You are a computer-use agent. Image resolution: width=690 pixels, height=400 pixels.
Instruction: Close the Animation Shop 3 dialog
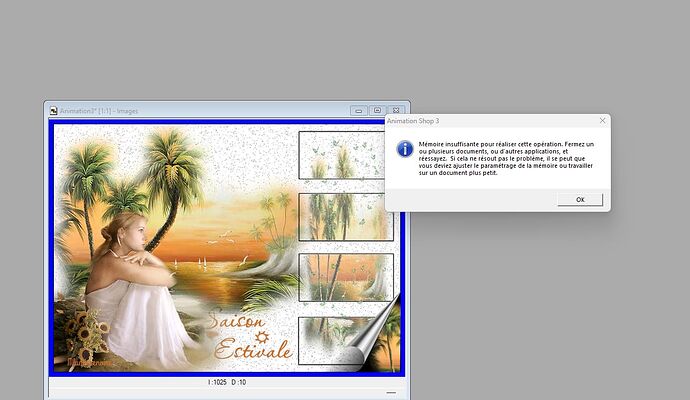coord(602,120)
